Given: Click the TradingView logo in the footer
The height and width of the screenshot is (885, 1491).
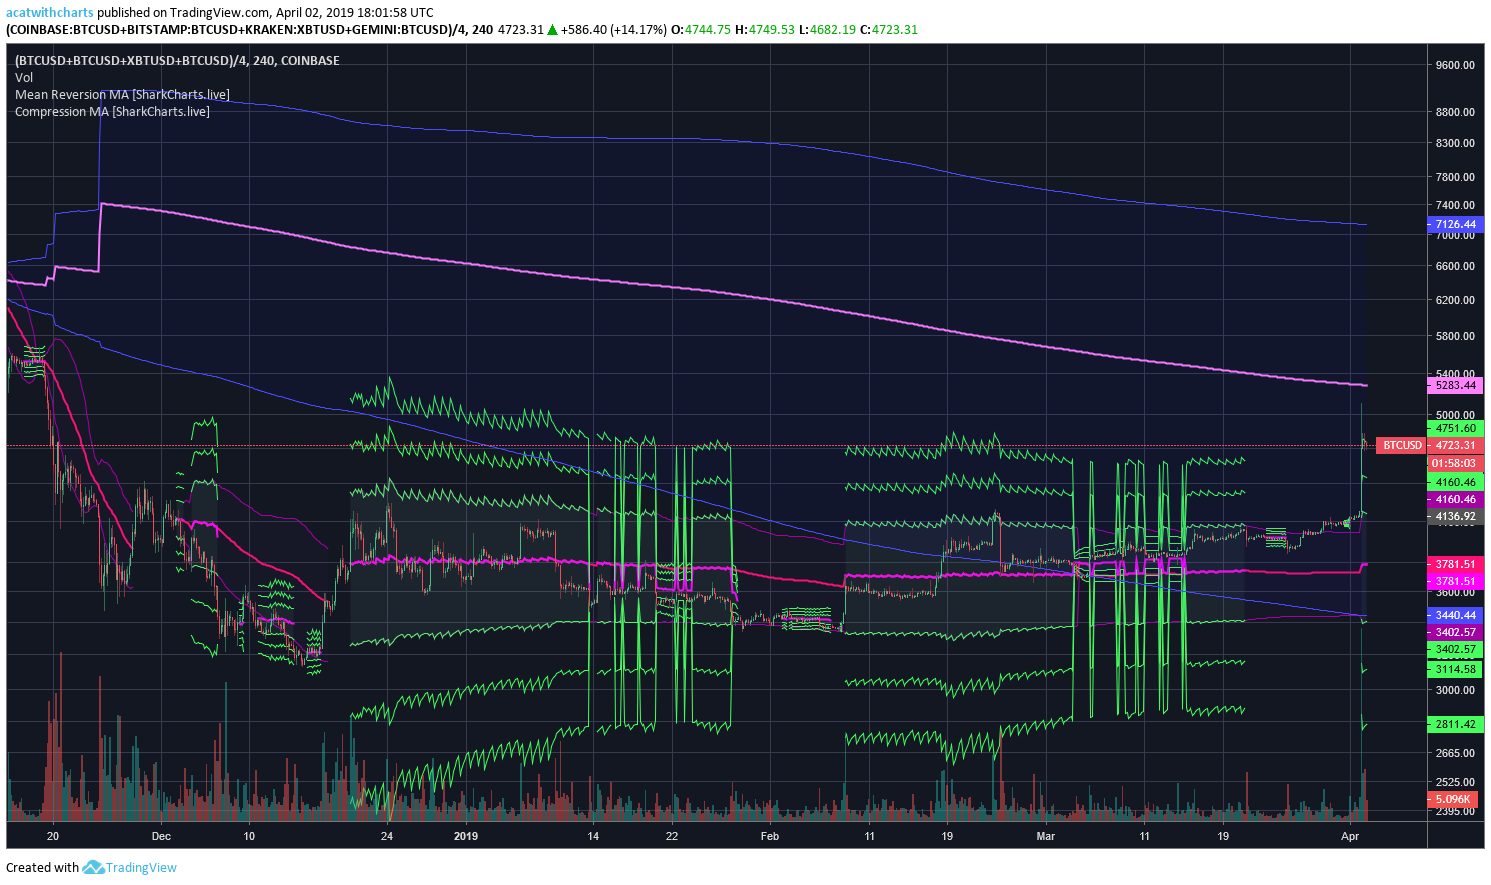Looking at the screenshot, I should tap(130, 867).
